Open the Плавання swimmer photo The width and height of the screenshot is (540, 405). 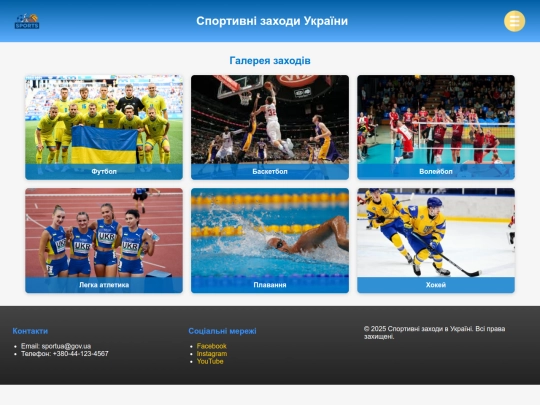tap(270, 233)
